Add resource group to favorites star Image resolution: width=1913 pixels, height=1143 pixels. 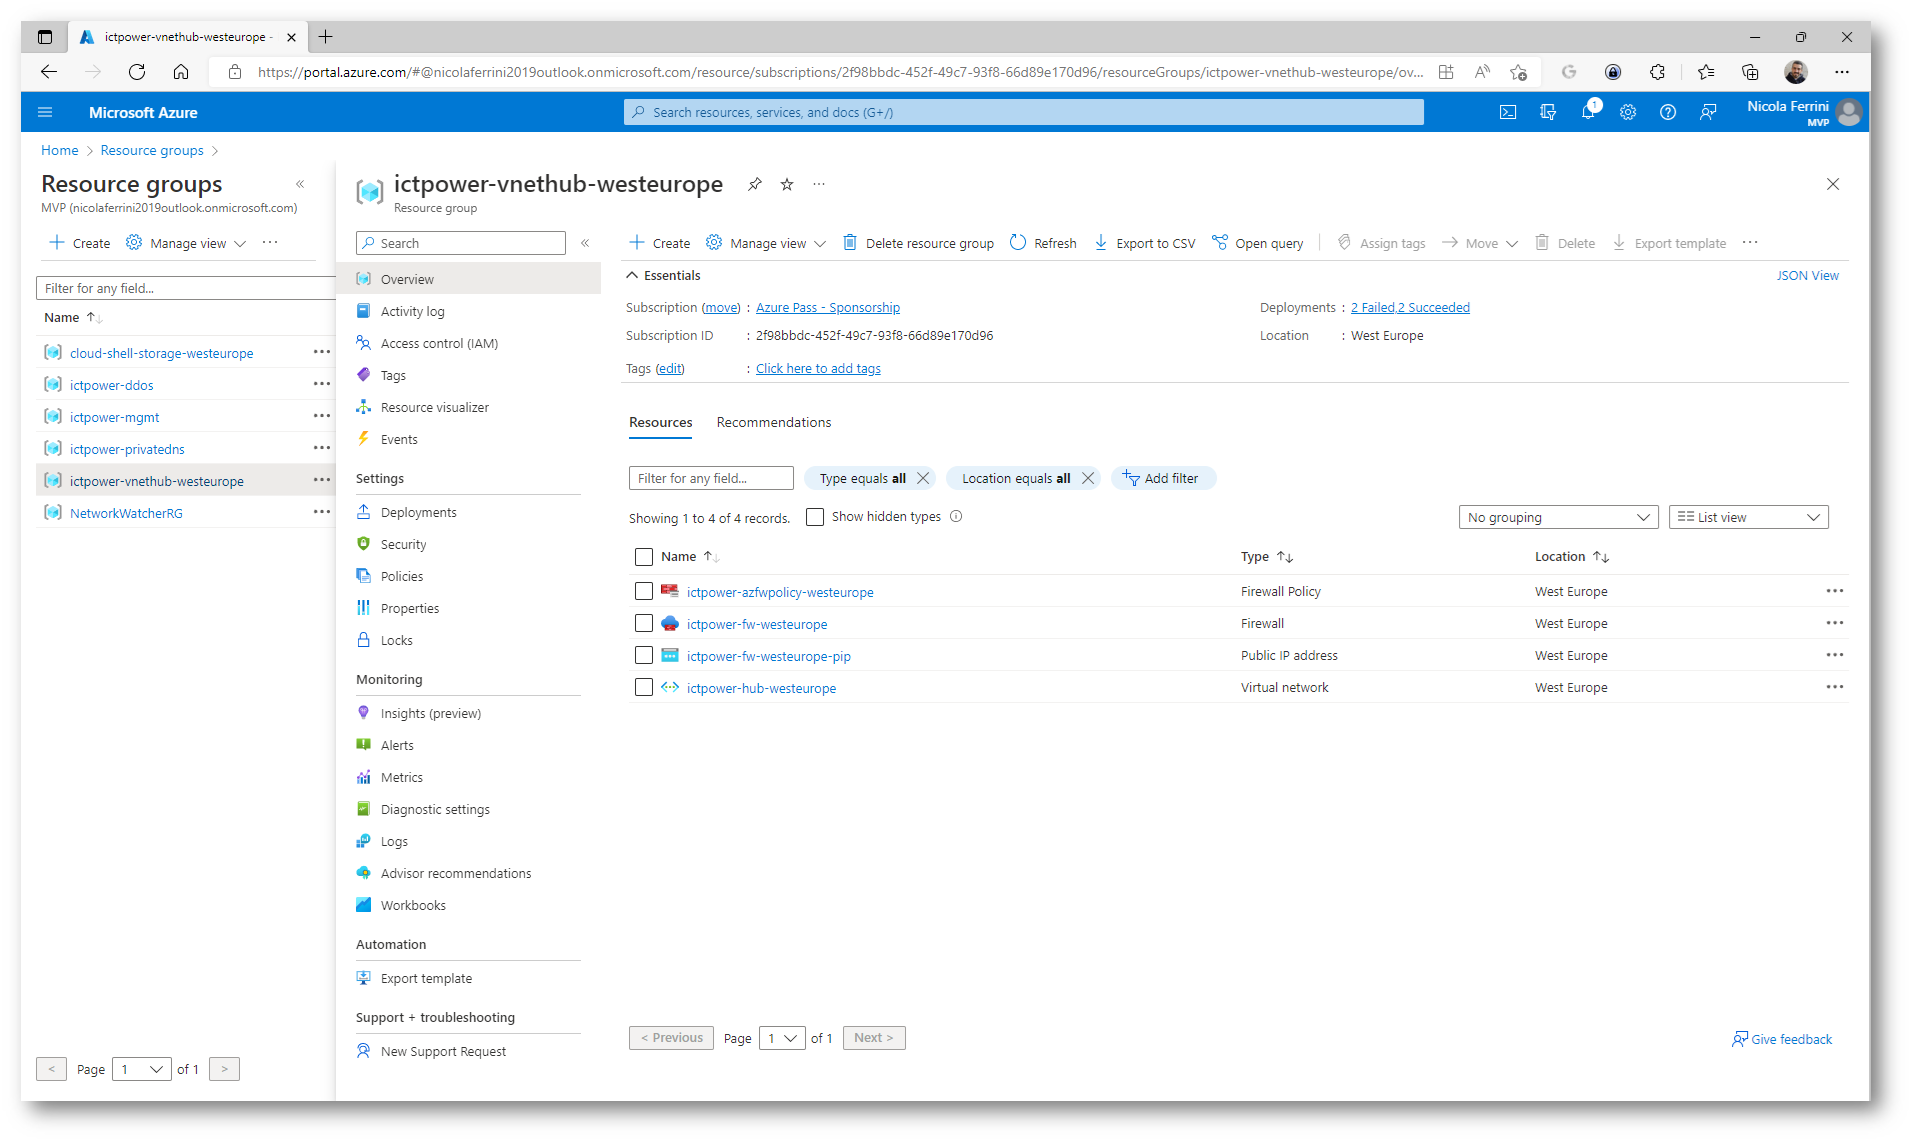(x=787, y=184)
